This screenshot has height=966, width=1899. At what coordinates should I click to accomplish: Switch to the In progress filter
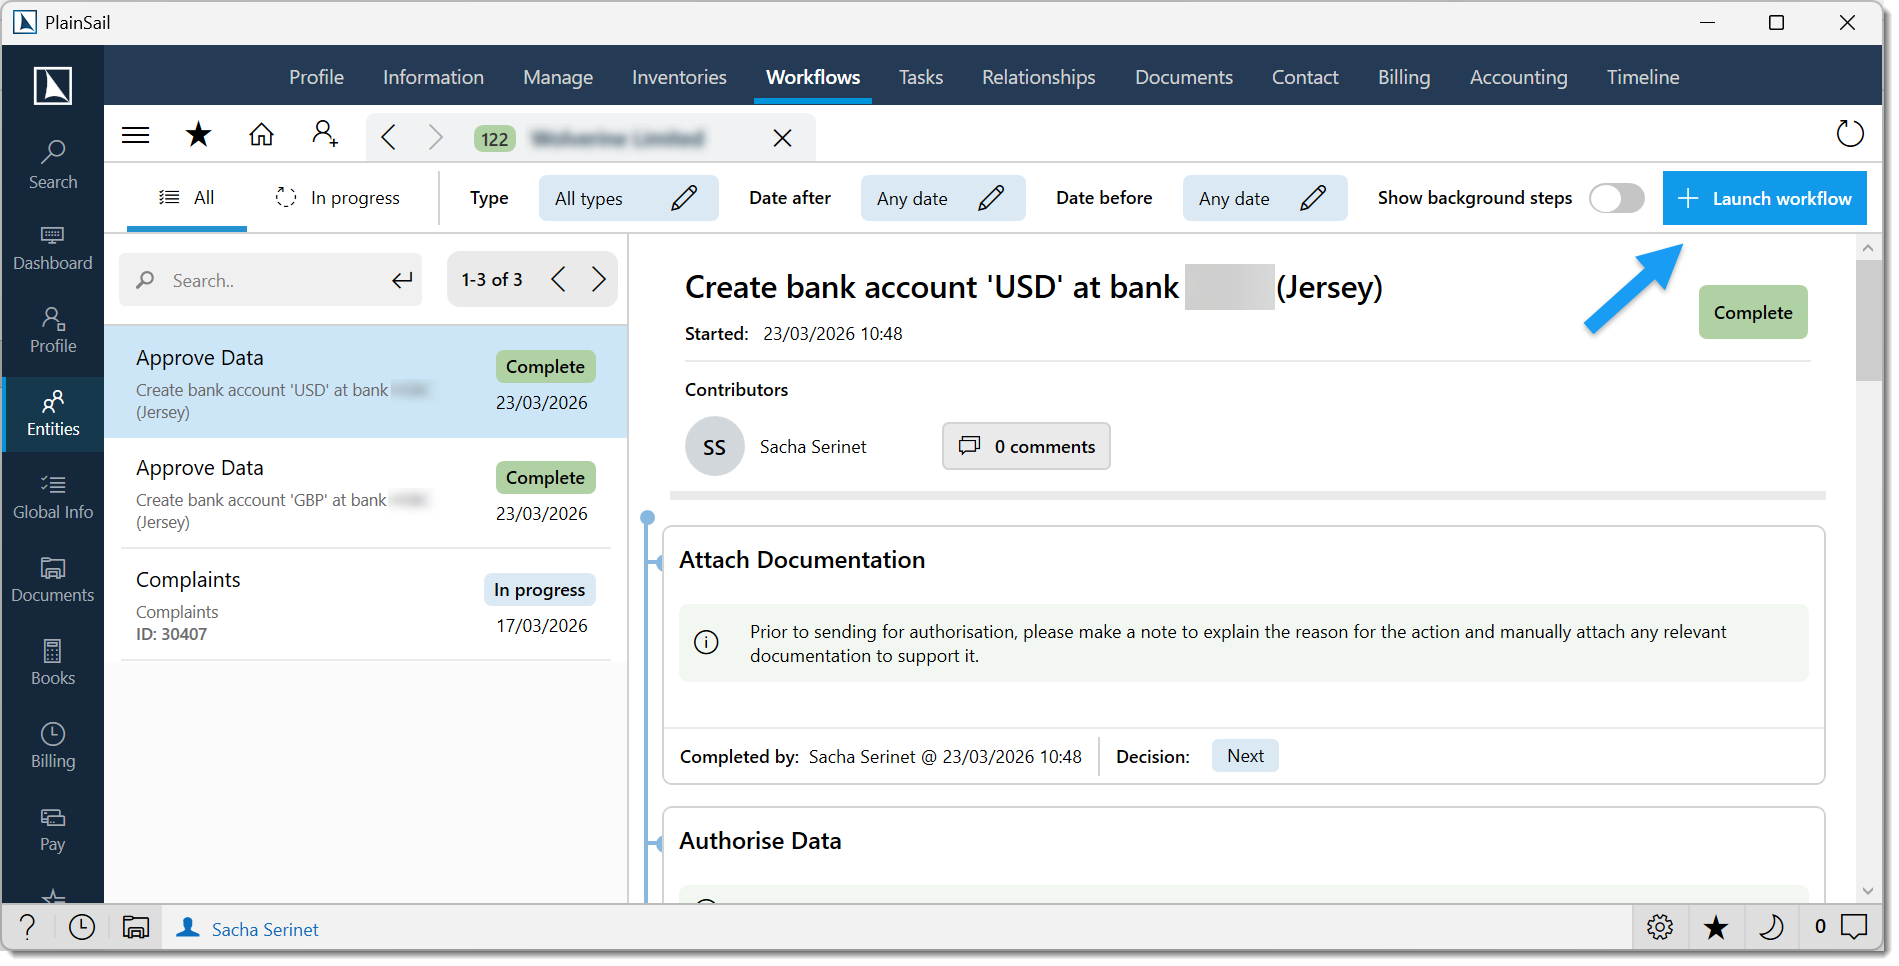(338, 197)
